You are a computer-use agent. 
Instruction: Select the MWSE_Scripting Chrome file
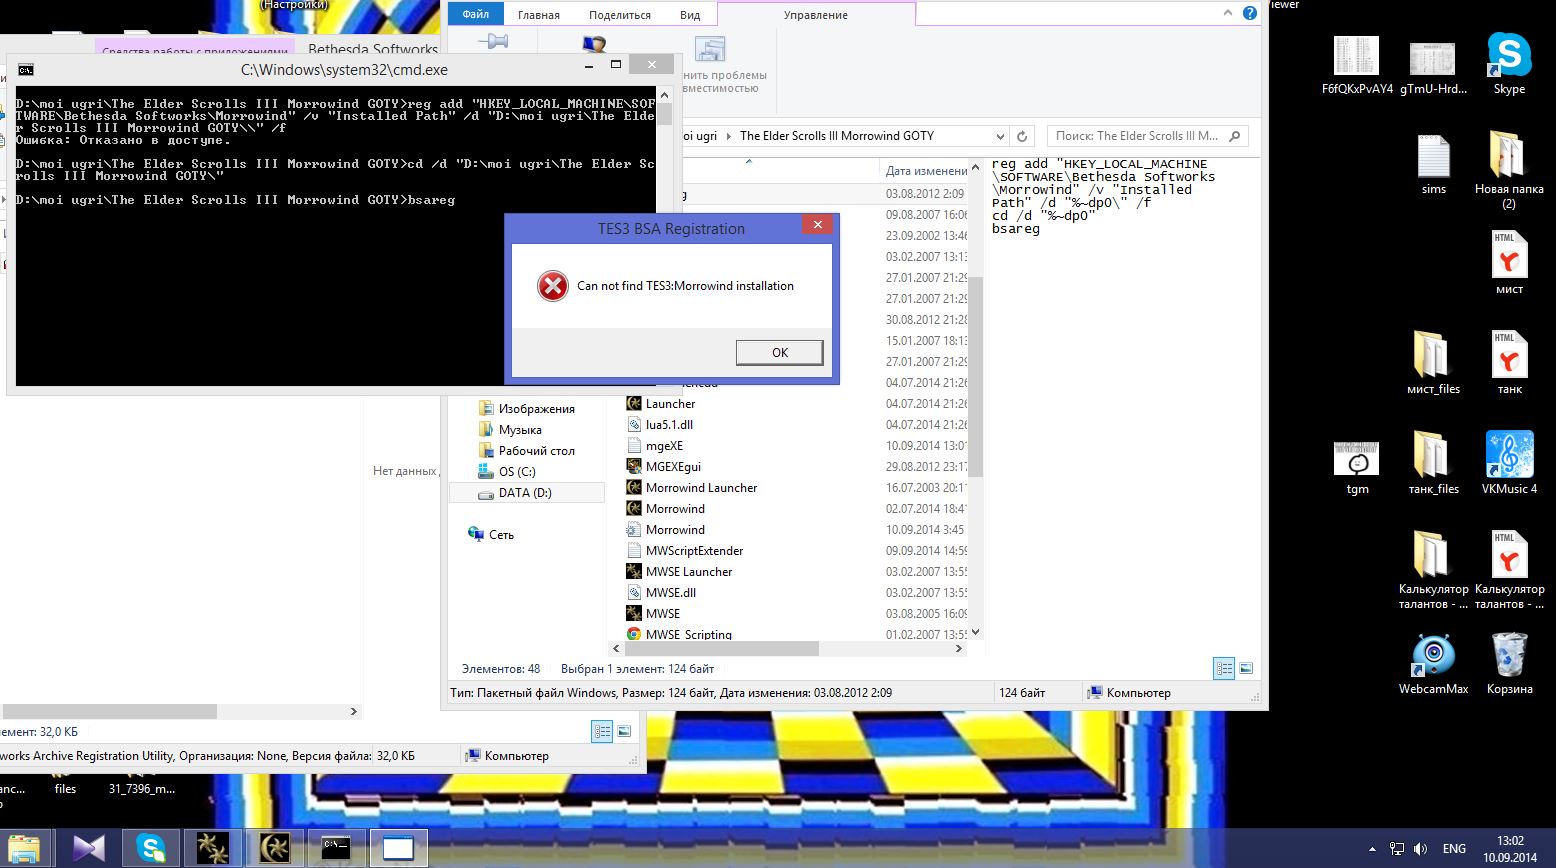click(688, 634)
